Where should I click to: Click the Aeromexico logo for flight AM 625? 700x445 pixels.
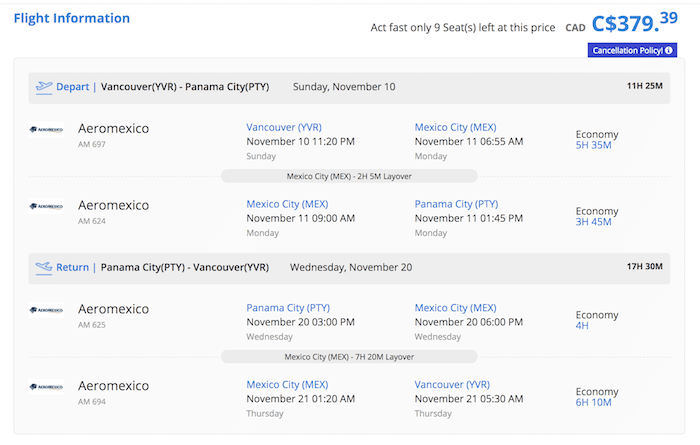[46, 310]
